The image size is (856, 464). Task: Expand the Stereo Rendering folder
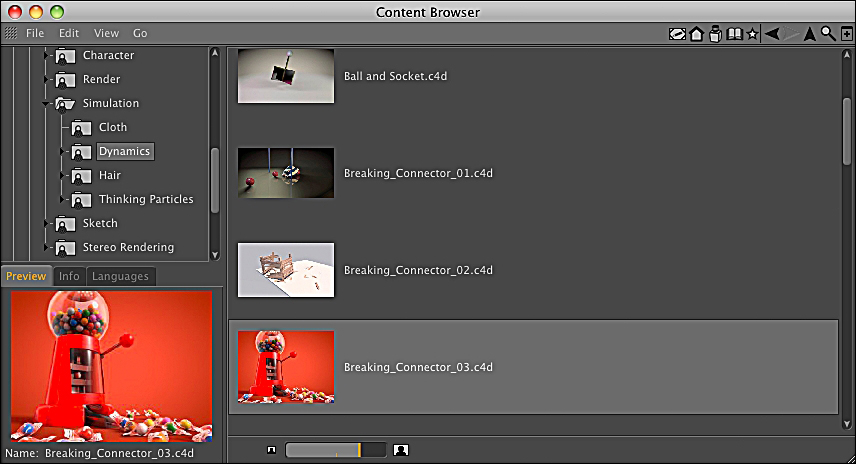coord(46,248)
